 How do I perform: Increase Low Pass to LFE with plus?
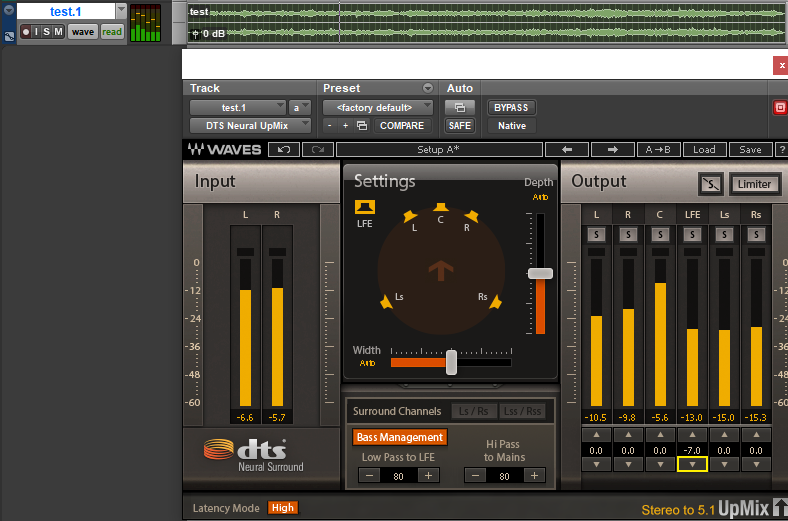[428, 475]
